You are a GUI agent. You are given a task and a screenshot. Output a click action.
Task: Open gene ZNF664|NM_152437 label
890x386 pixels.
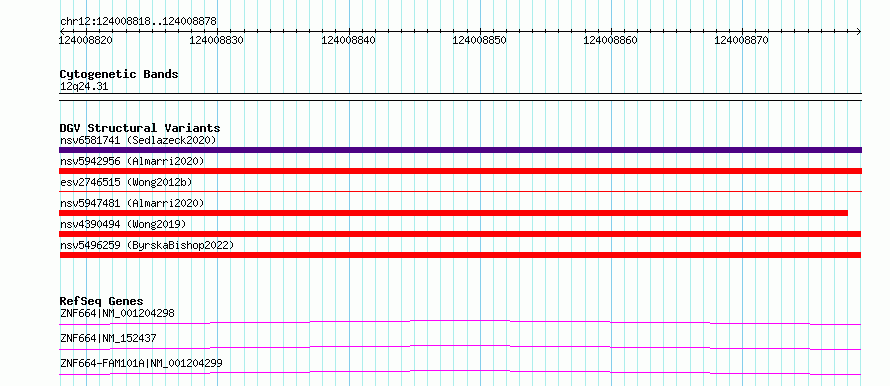click(108, 338)
